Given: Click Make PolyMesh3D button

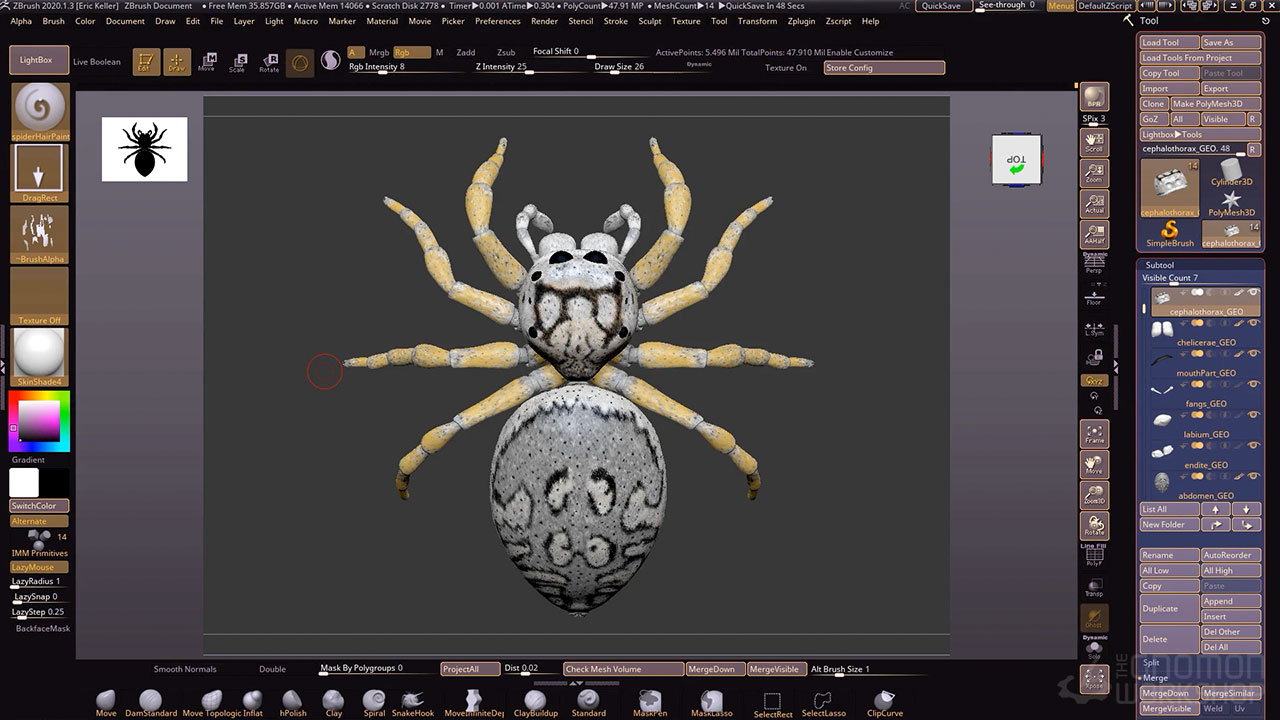Looking at the screenshot, I should pyautogui.click(x=1215, y=104).
